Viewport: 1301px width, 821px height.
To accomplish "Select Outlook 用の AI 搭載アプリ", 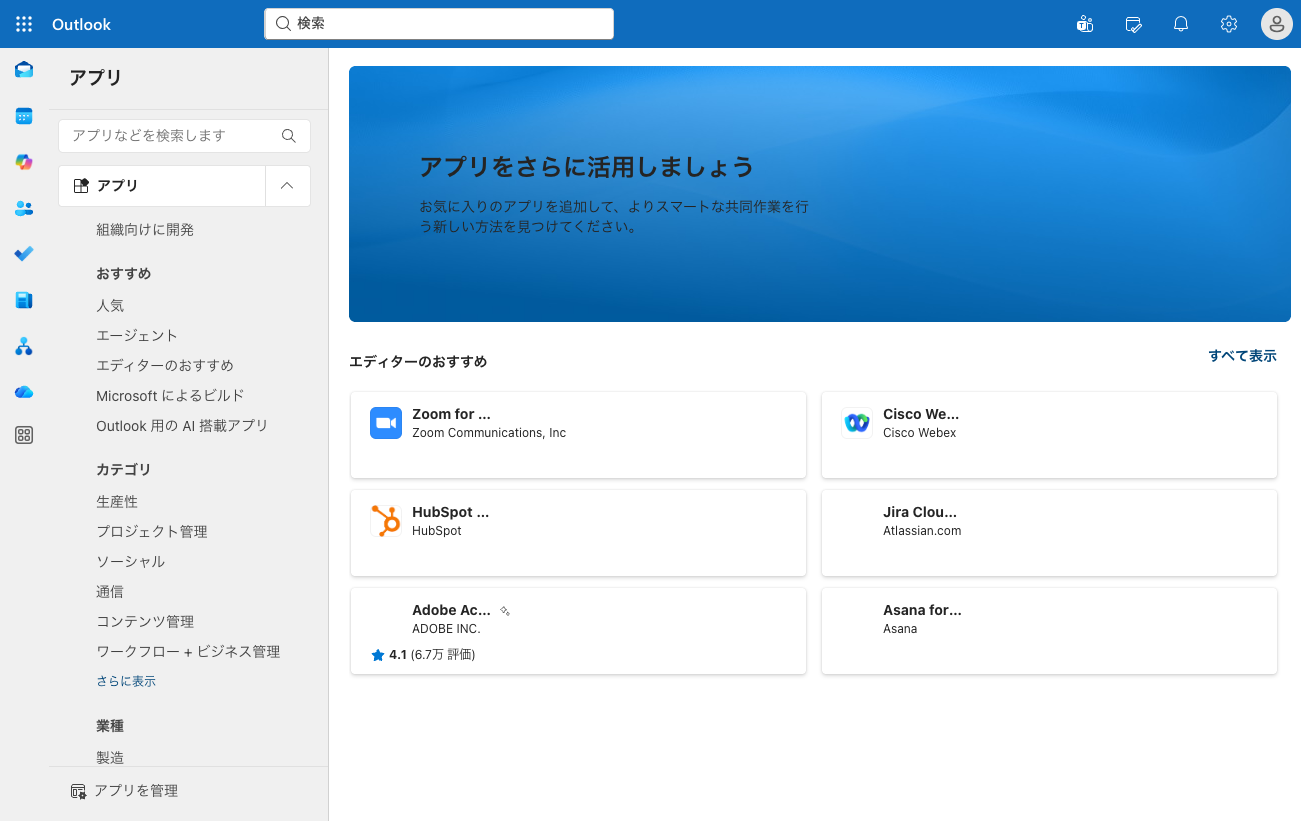I will click(x=182, y=425).
